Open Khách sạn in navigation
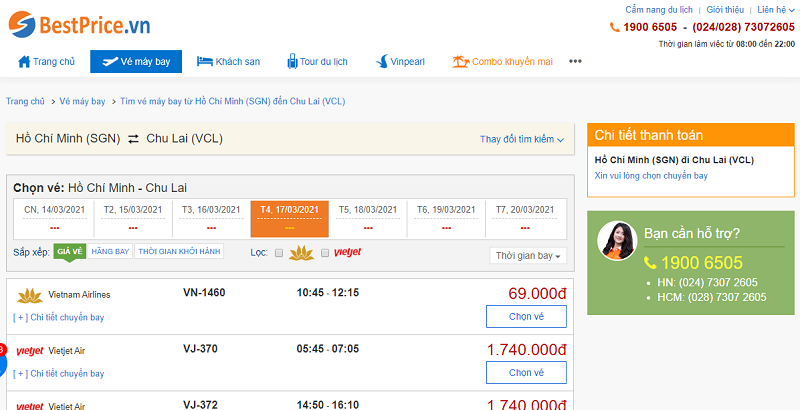Image resolution: width=800 pixels, height=410 pixels. coord(229,62)
